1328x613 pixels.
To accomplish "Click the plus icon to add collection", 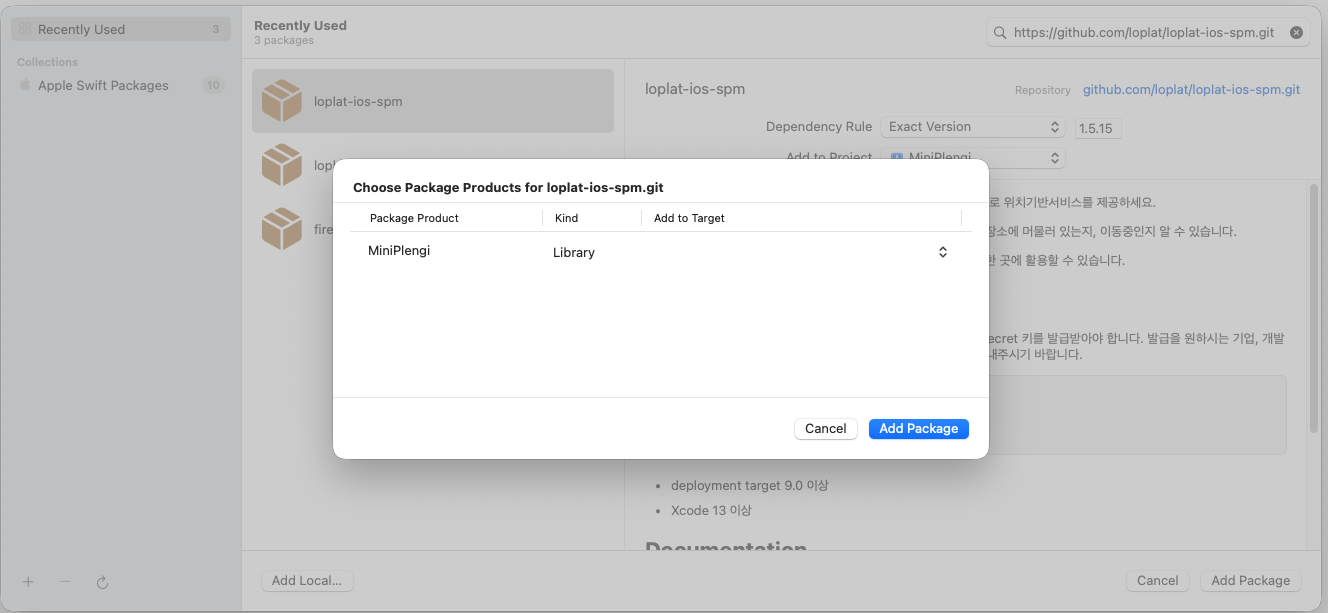I will [28, 582].
